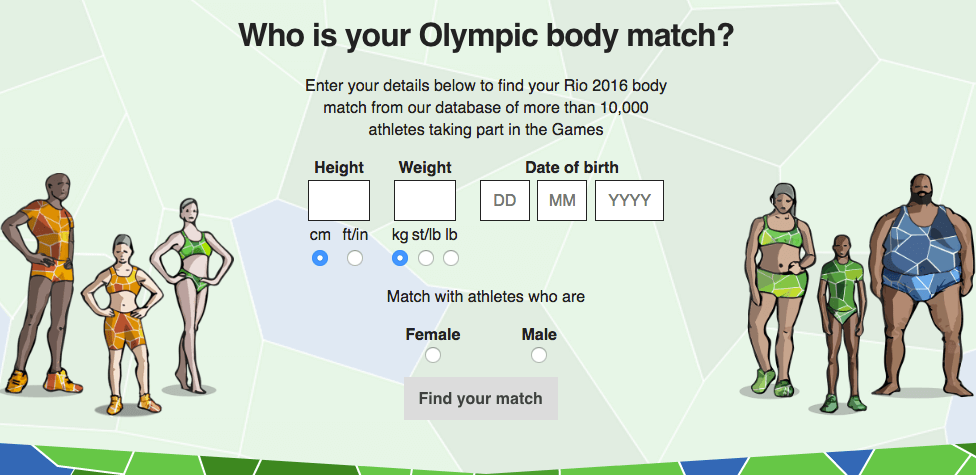Focus the Height input box
This screenshot has height=475, width=976.
(339, 200)
